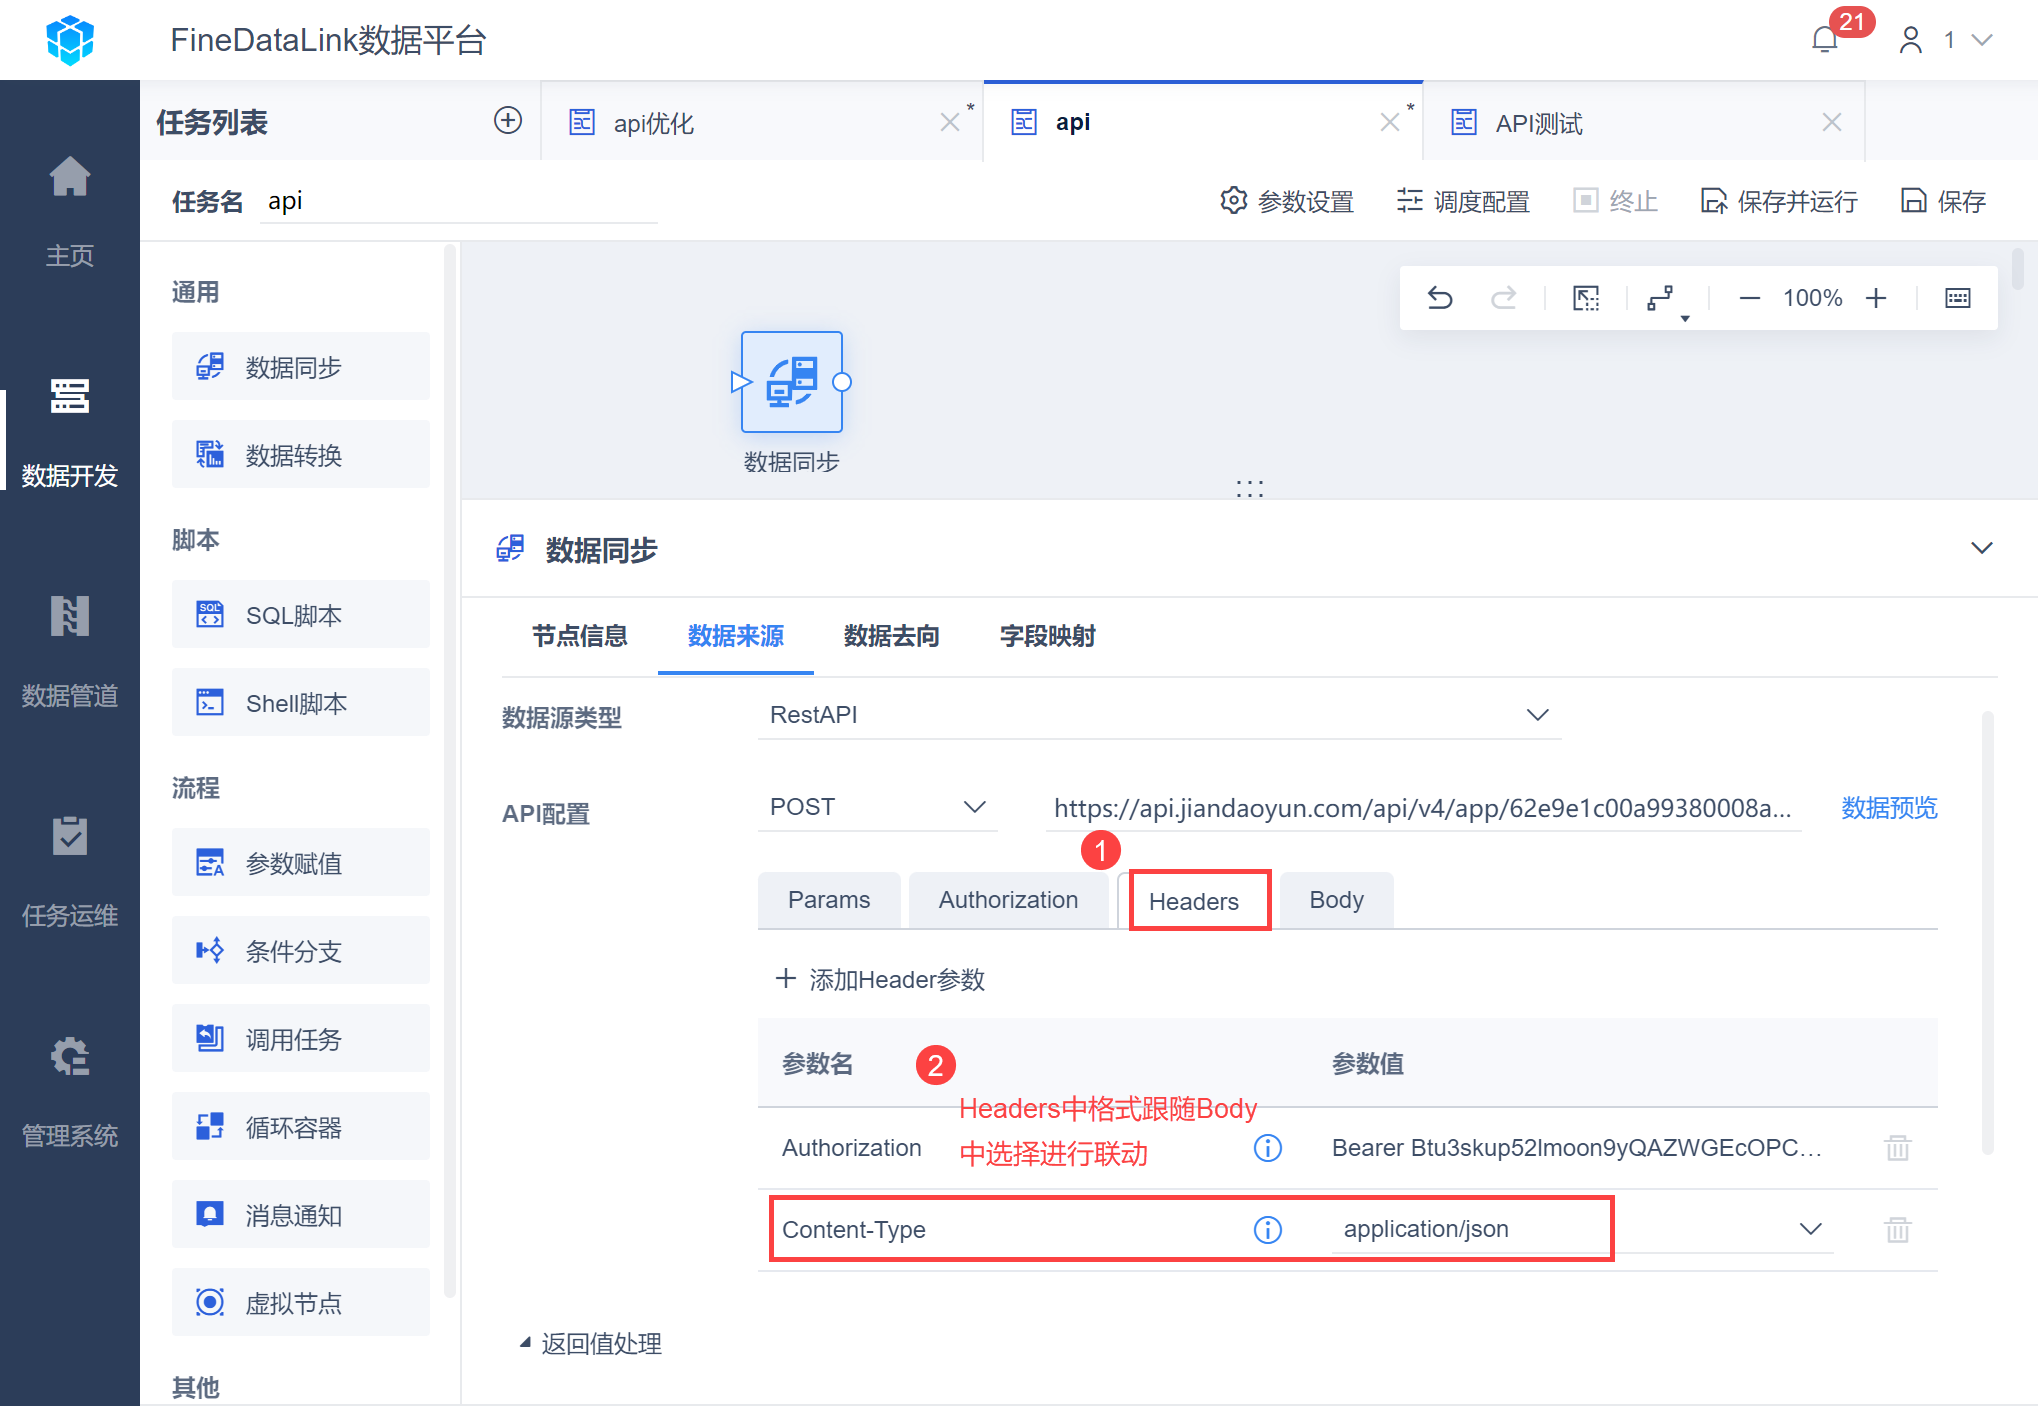Open auto-layout tool in canvas toolbar
Viewport: 2038px width, 1406px height.
[x=1661, y=298]
